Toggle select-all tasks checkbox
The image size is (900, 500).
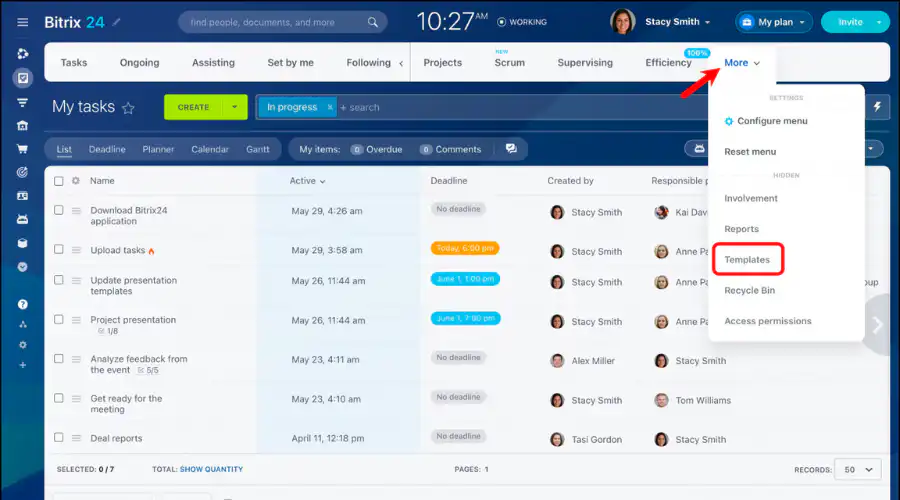tap(59, 181)
